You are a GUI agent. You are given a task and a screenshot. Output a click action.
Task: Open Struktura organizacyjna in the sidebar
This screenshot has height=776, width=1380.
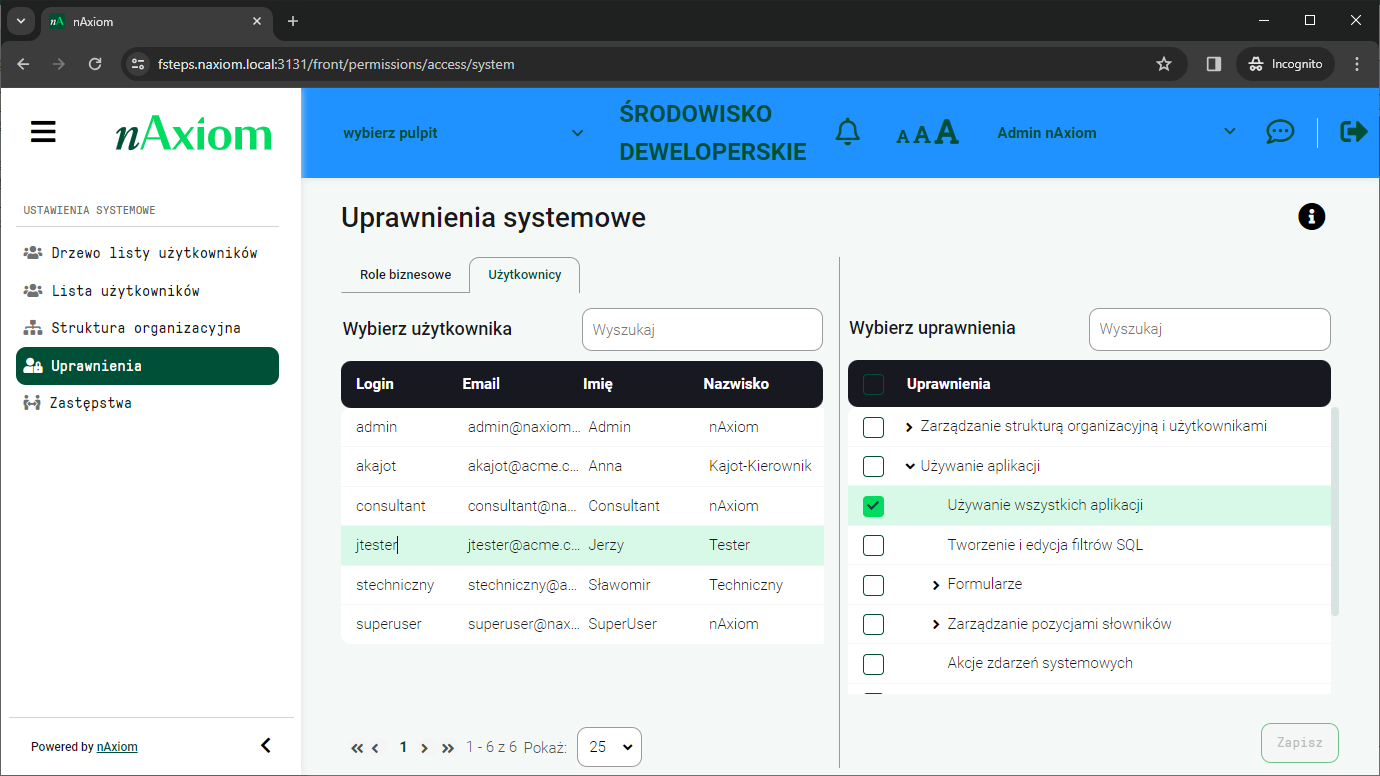[145, 328]
